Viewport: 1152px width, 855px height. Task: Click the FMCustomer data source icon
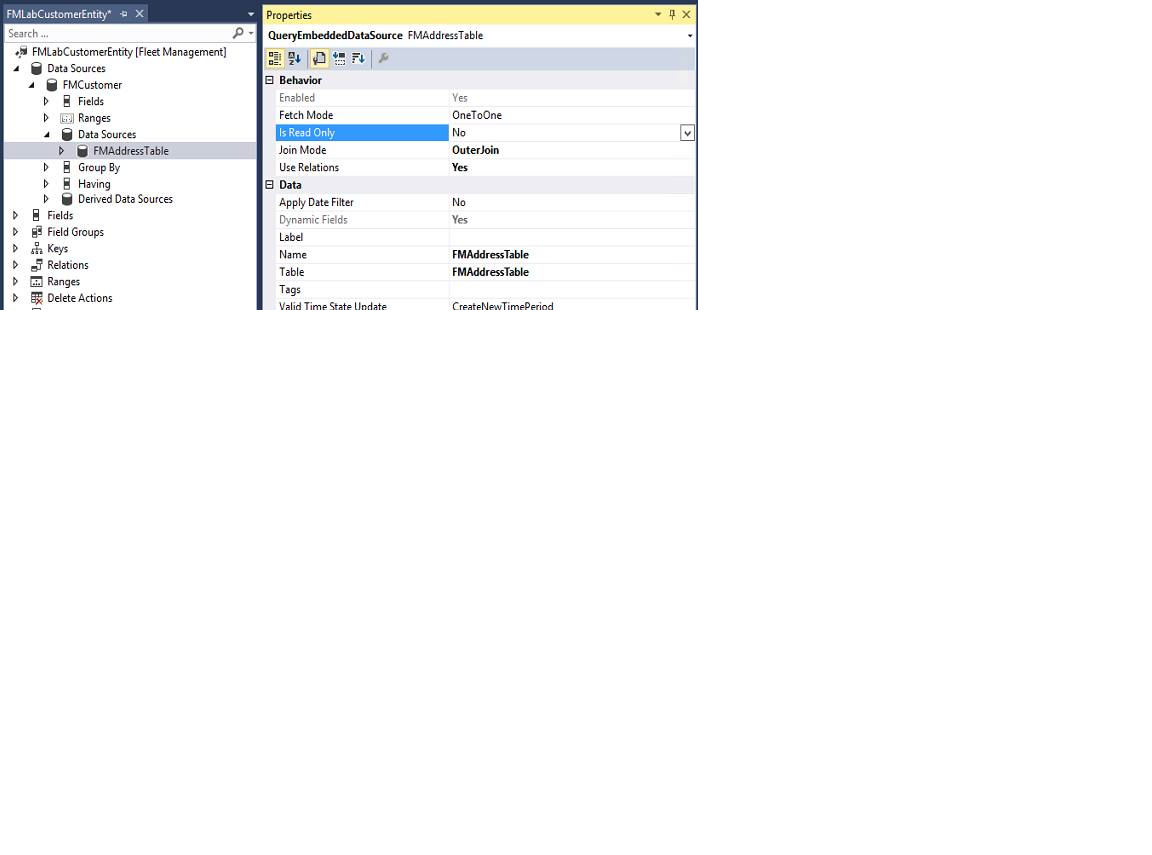click(x=51, y=84)
